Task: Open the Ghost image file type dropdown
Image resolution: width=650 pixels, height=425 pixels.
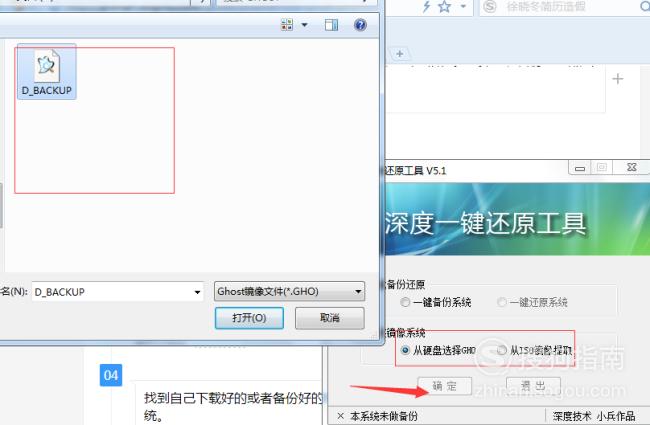Action: tap(289, 291)
